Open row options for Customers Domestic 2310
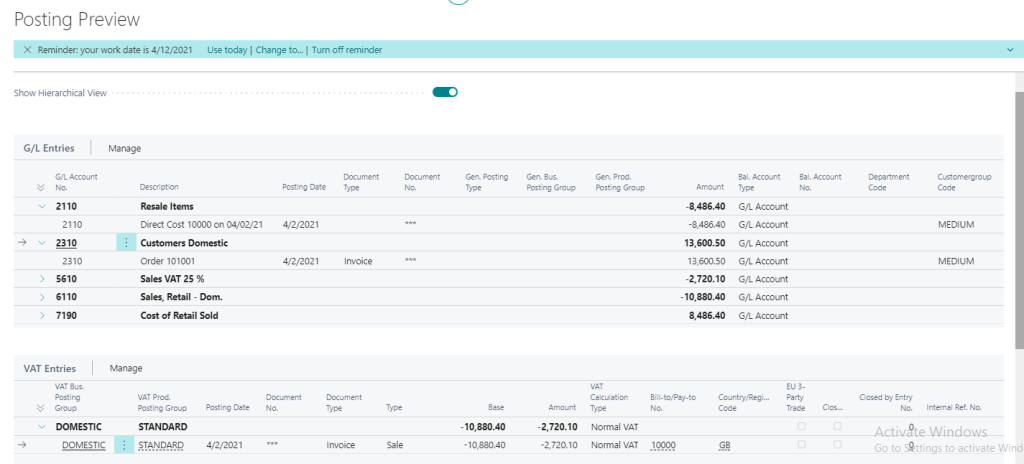 point(125,243)
